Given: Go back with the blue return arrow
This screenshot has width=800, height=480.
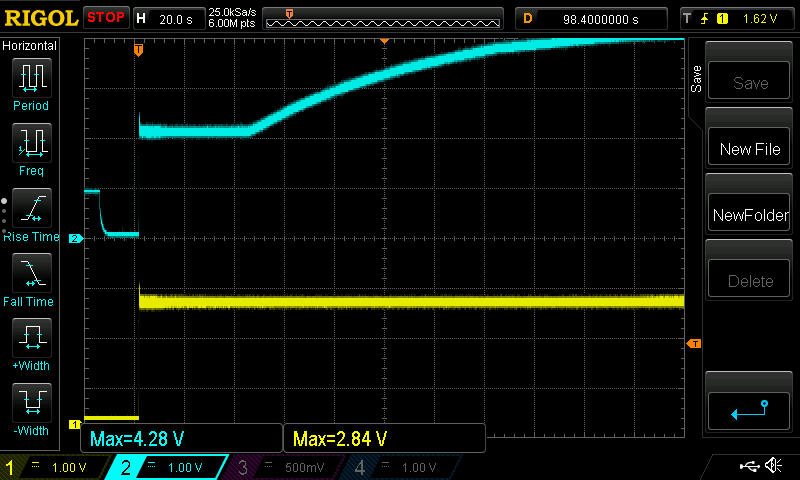Looking at the screenshot, I should click(x=749, y=410).
